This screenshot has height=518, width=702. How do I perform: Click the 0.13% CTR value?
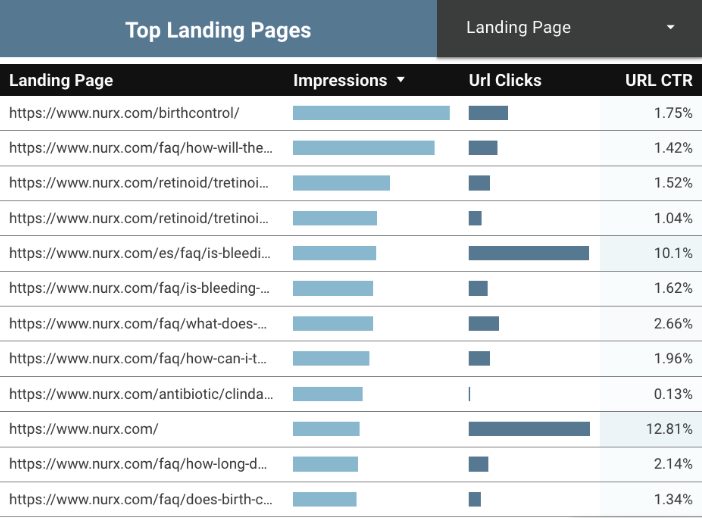coord(673,394)
